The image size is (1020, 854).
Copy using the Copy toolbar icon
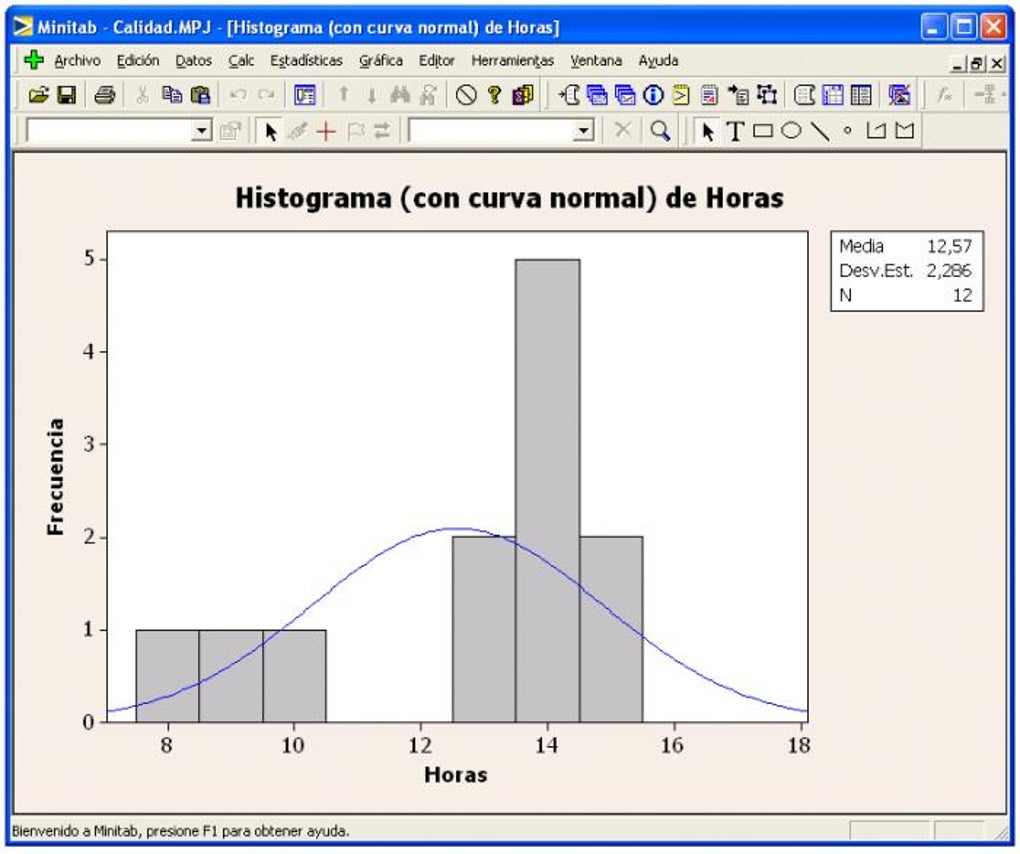click(x=172, y=96)
